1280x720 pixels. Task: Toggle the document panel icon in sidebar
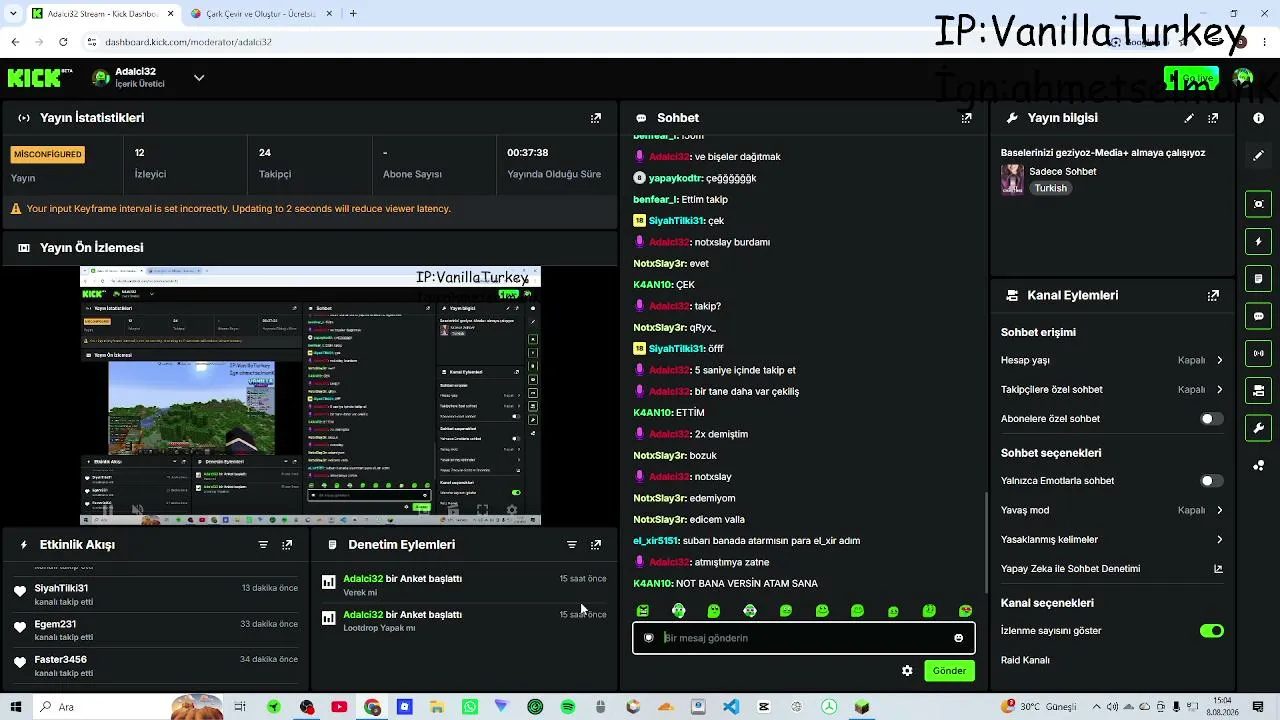click(x=1258, y=278)
